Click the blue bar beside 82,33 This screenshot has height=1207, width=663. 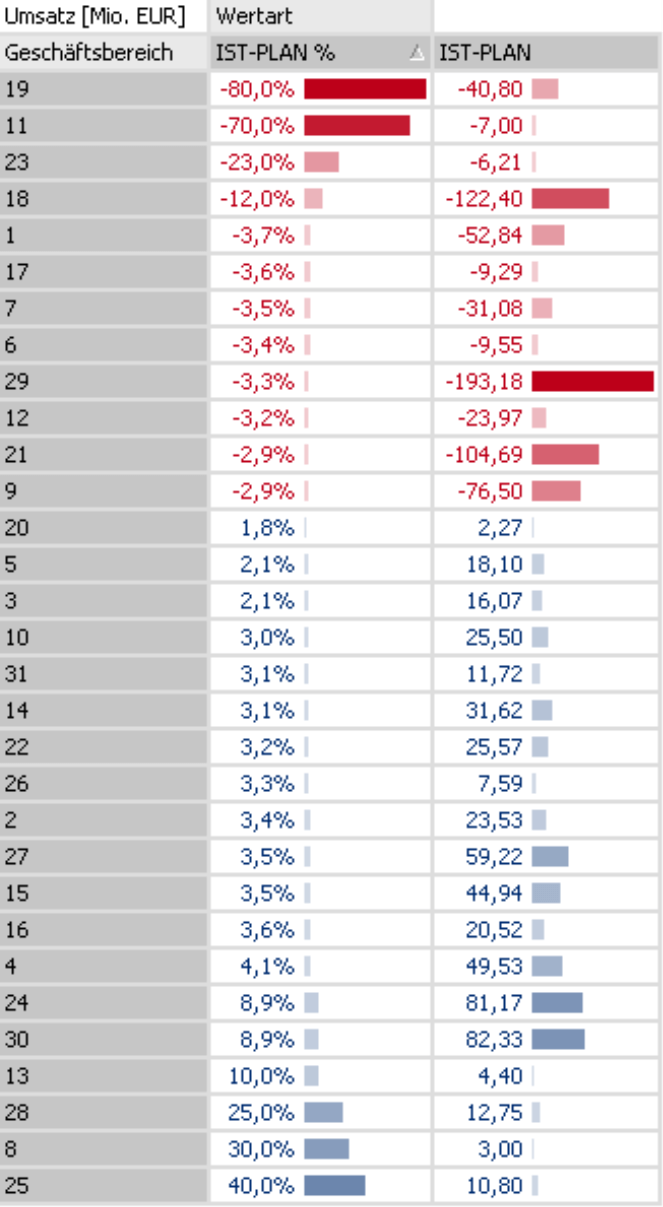click(x=558, y=1040)
